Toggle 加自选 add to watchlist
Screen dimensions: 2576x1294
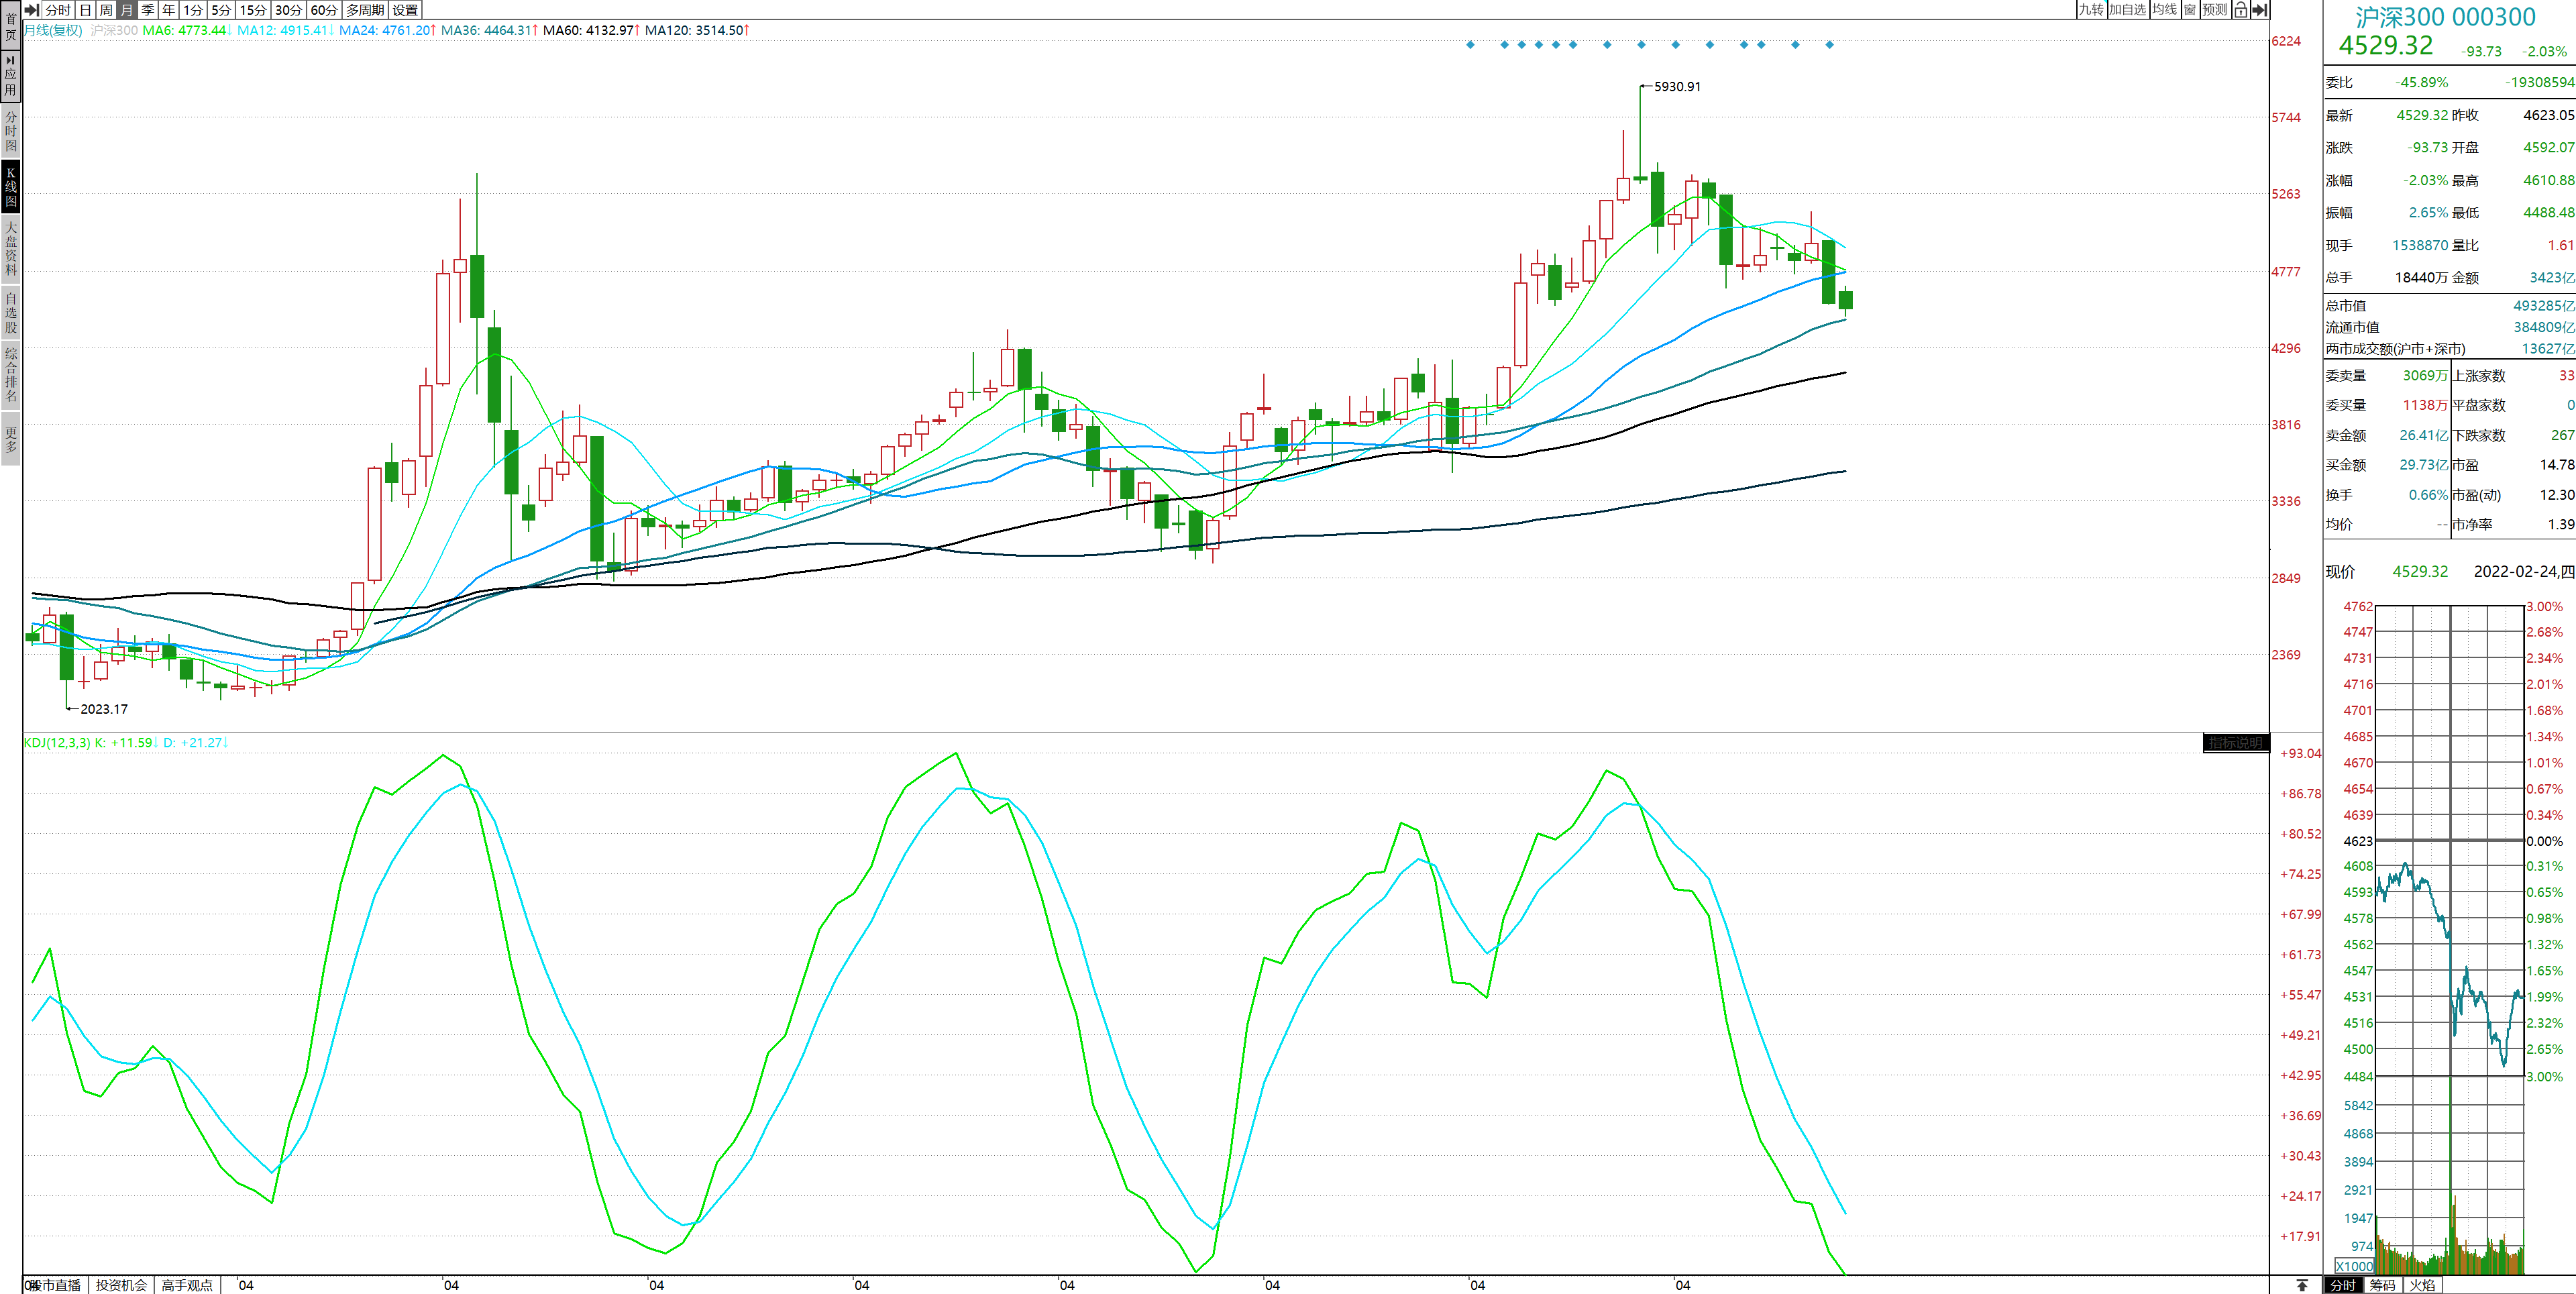pos(2127,10)
